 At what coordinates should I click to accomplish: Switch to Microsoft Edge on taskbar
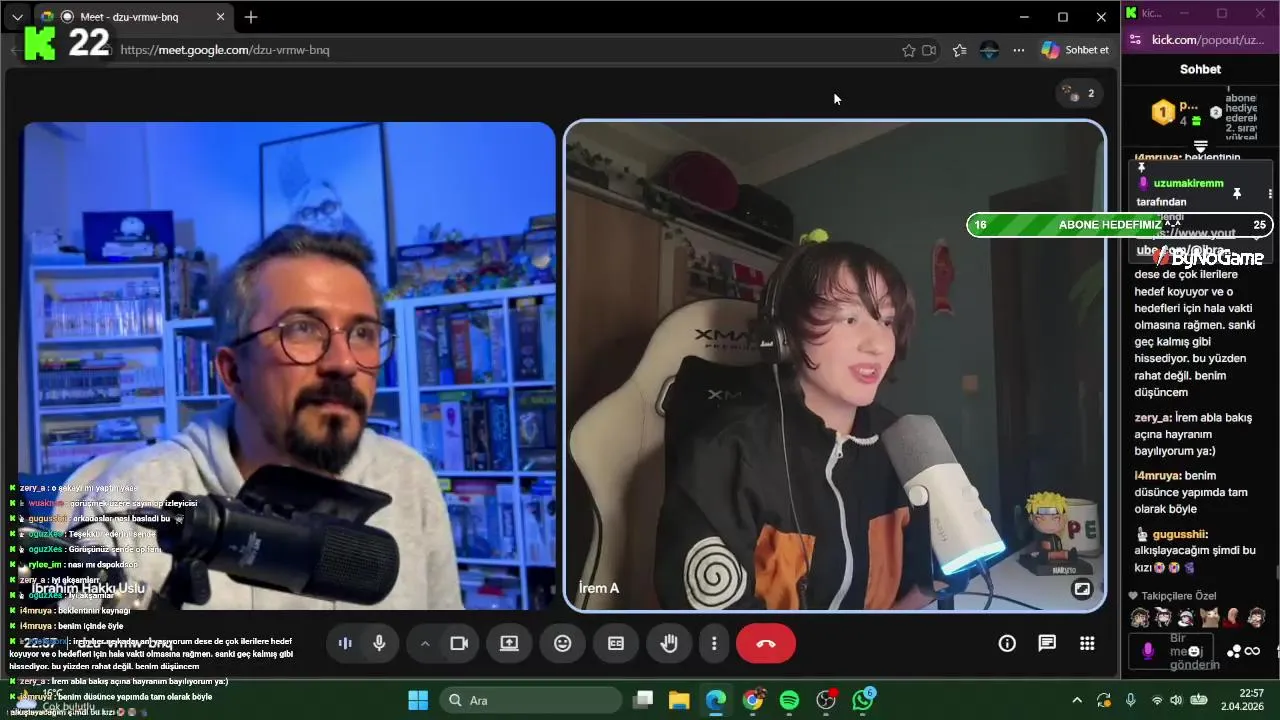[x=716, y=700]
